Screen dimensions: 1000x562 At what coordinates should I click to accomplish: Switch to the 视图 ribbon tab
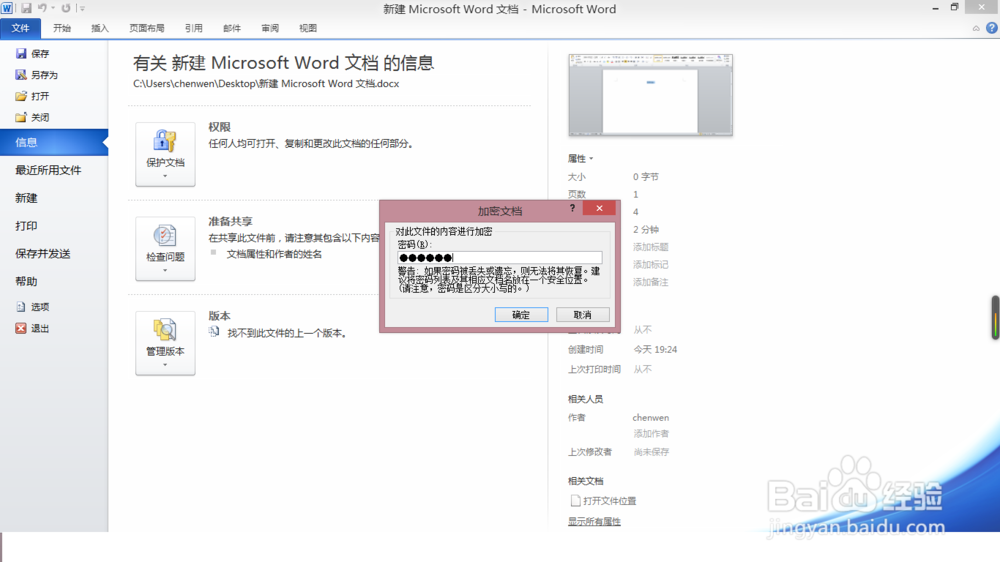click(308, 28)
